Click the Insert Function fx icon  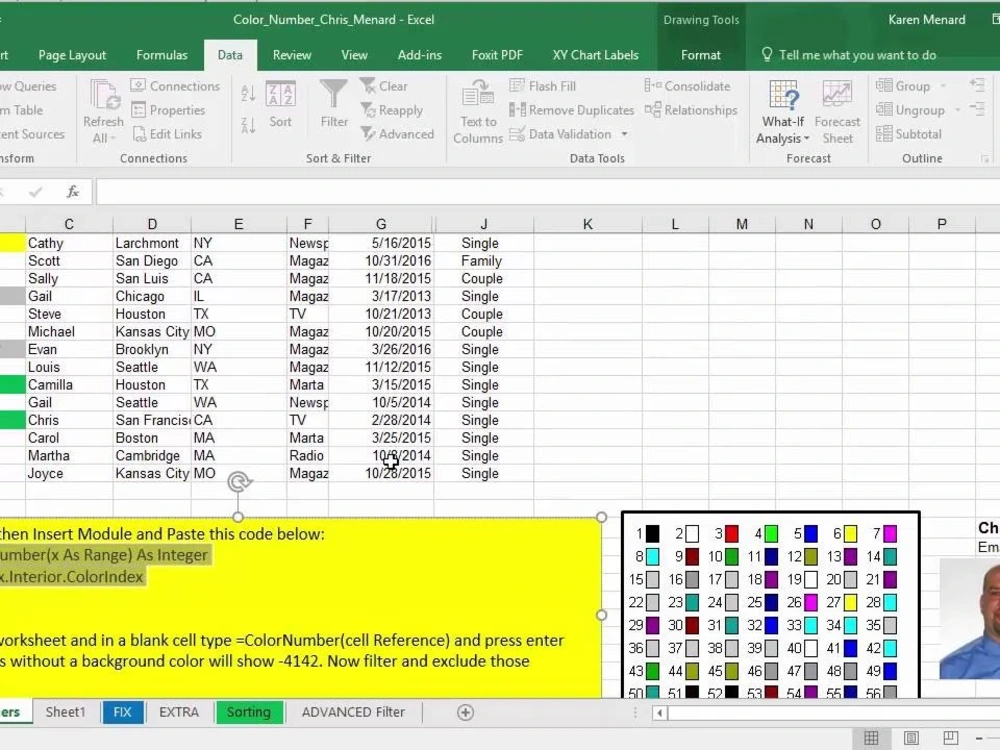73,191
